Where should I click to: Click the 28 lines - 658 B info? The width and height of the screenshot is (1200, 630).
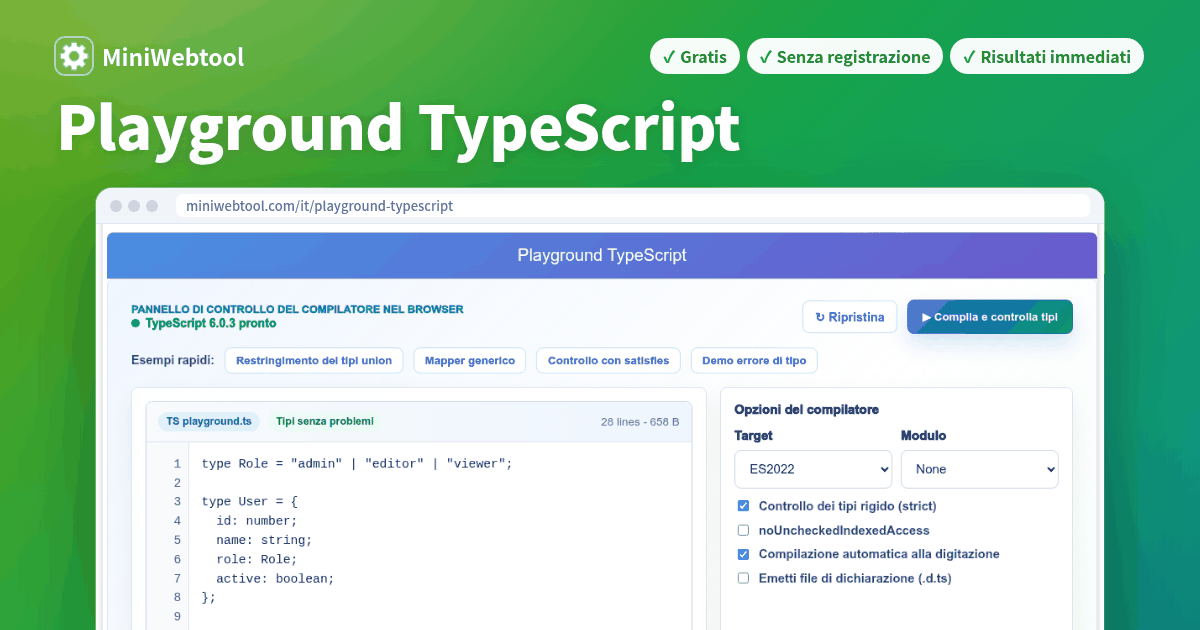pos(640,422)
